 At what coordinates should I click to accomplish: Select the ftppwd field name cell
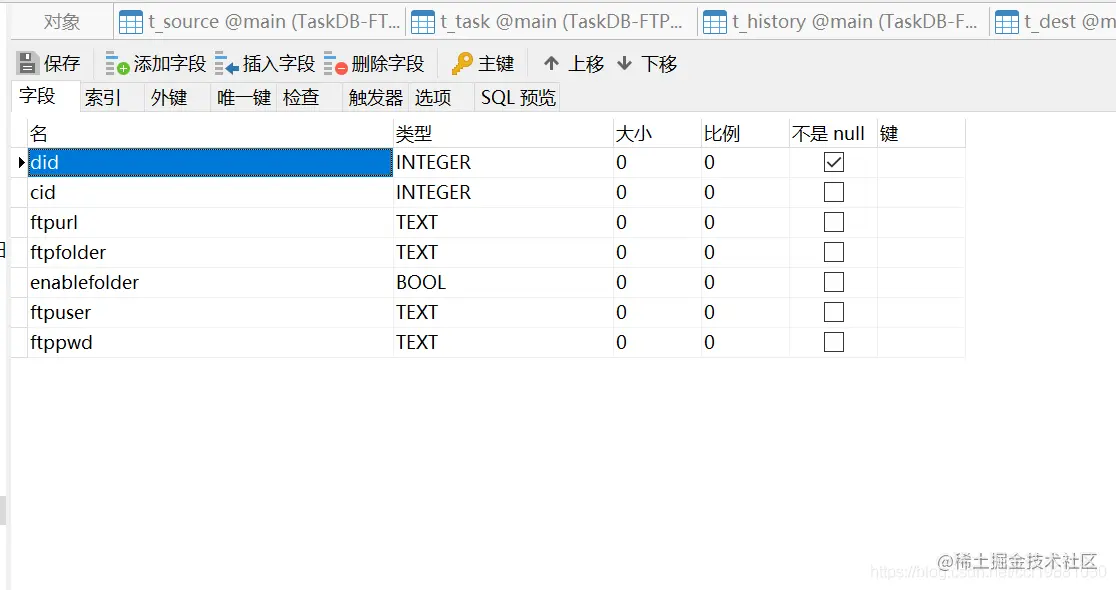pos(210,342)
